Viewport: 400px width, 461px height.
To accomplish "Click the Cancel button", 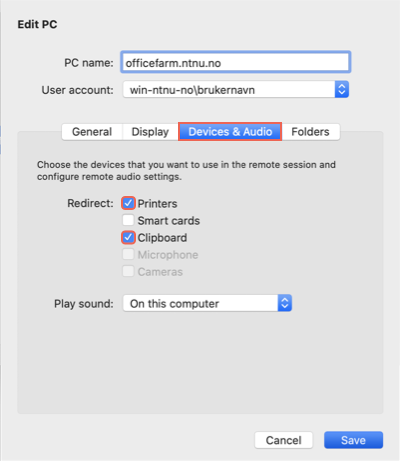I will tap(284, 440).
